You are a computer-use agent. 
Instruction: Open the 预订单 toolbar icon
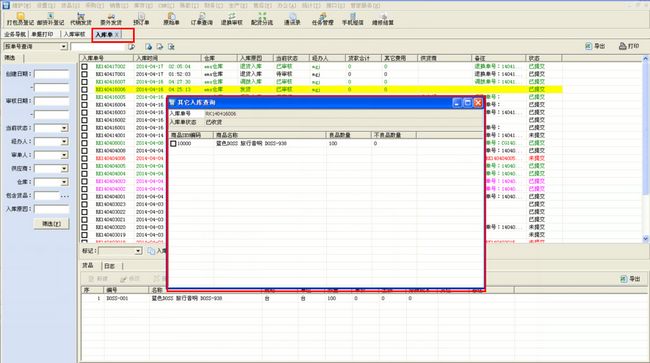(141, 19)
